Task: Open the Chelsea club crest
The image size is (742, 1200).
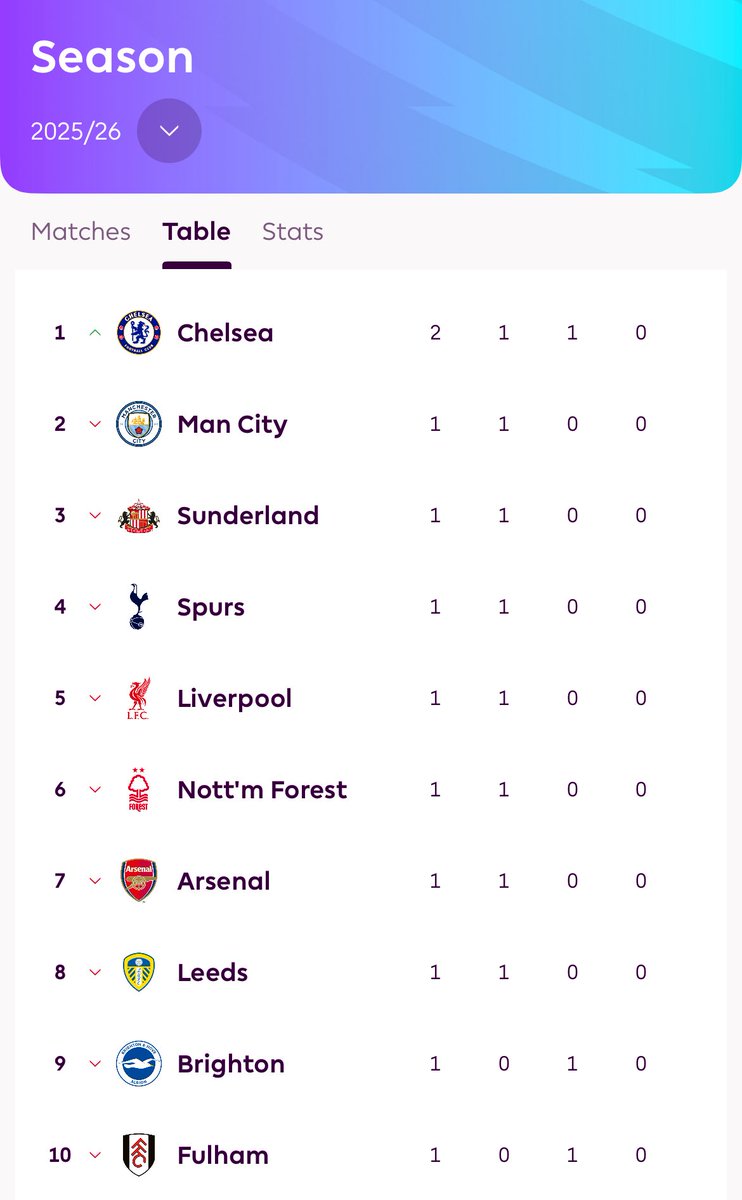Action: pyautogui.click(x=138, y=332)
